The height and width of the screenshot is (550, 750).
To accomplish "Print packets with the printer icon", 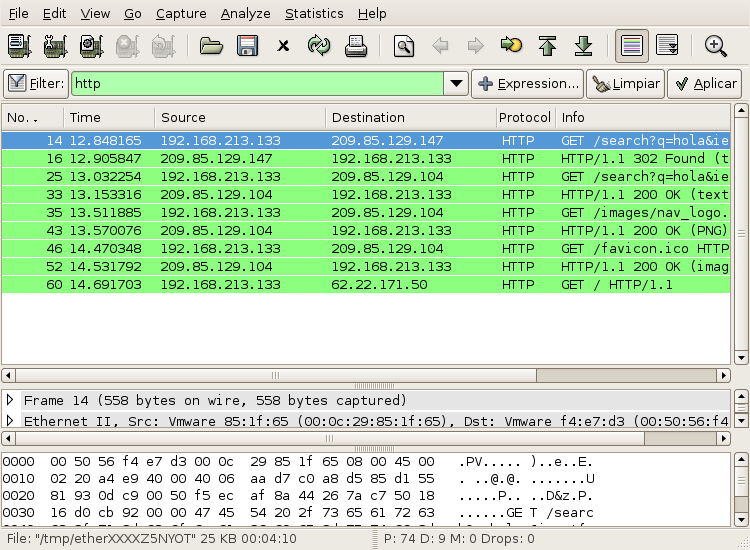I will pyautogui.click(x=355, y=46).
